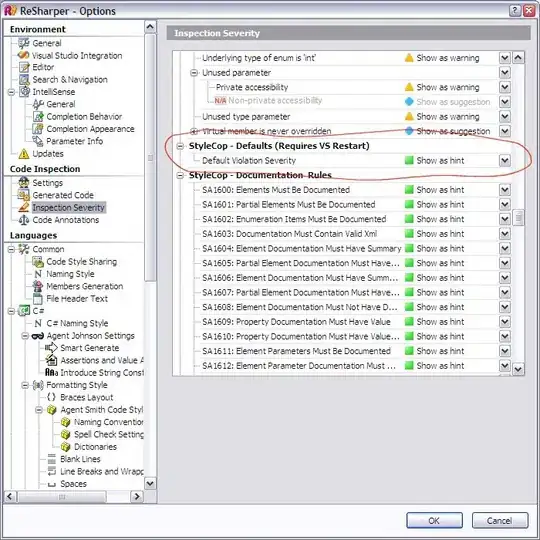Screen dimensions: 540x540
Task: Open Default Violation Severity dropdown
Action: [505, 160]
